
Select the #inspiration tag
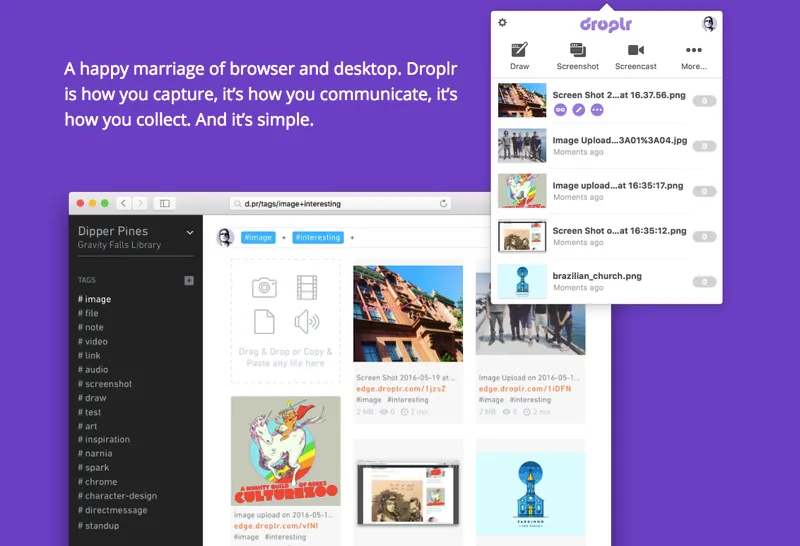(x=104, y=439)
